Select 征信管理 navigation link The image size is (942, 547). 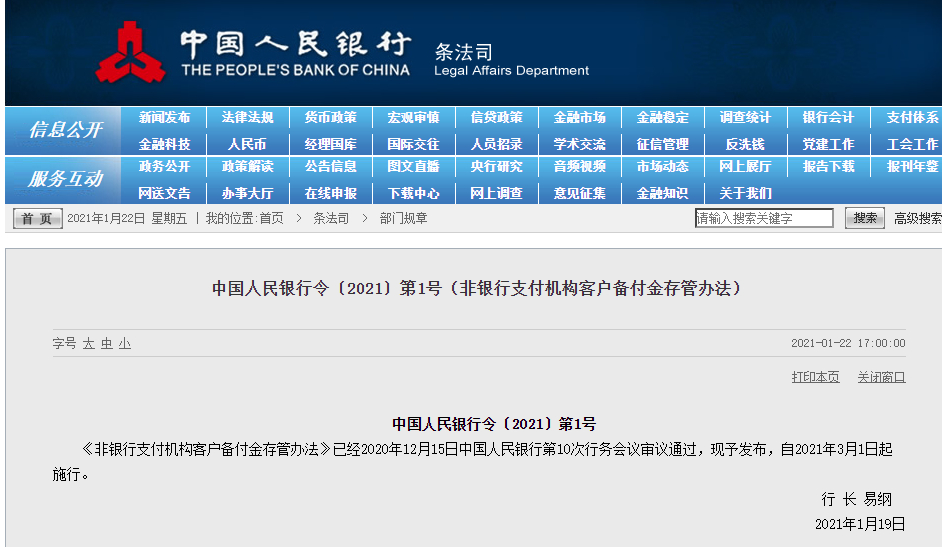tap(663, 144)
